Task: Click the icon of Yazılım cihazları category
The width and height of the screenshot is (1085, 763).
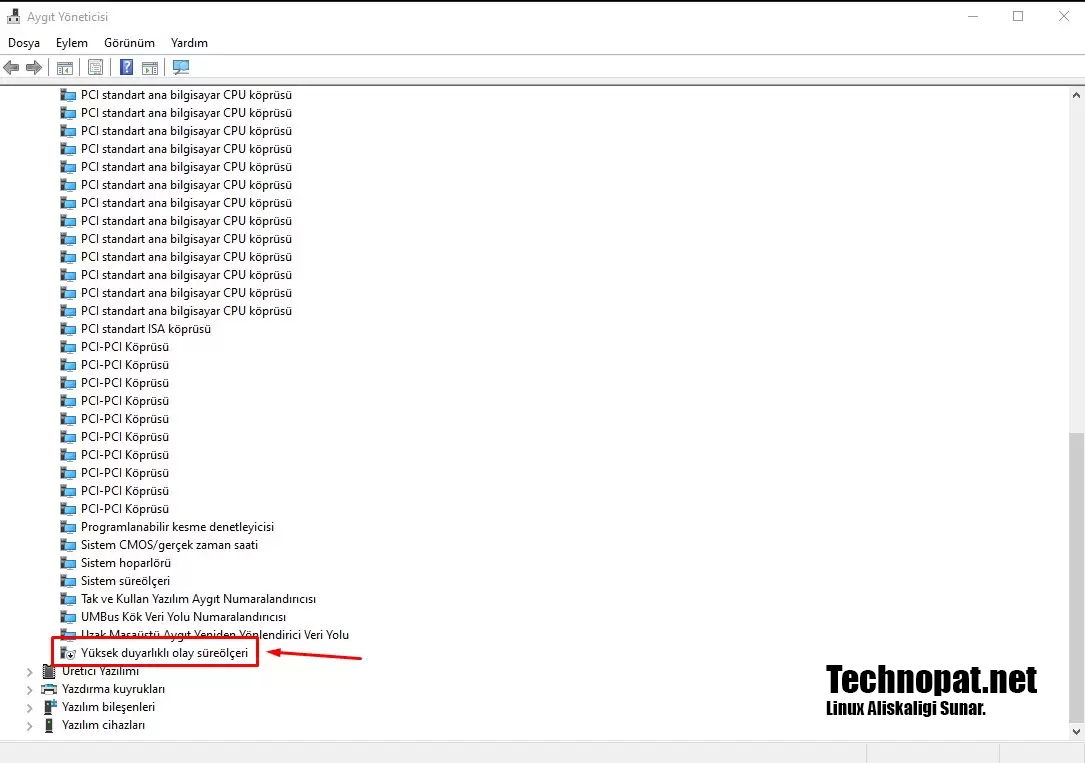Action: click(48, 725)
